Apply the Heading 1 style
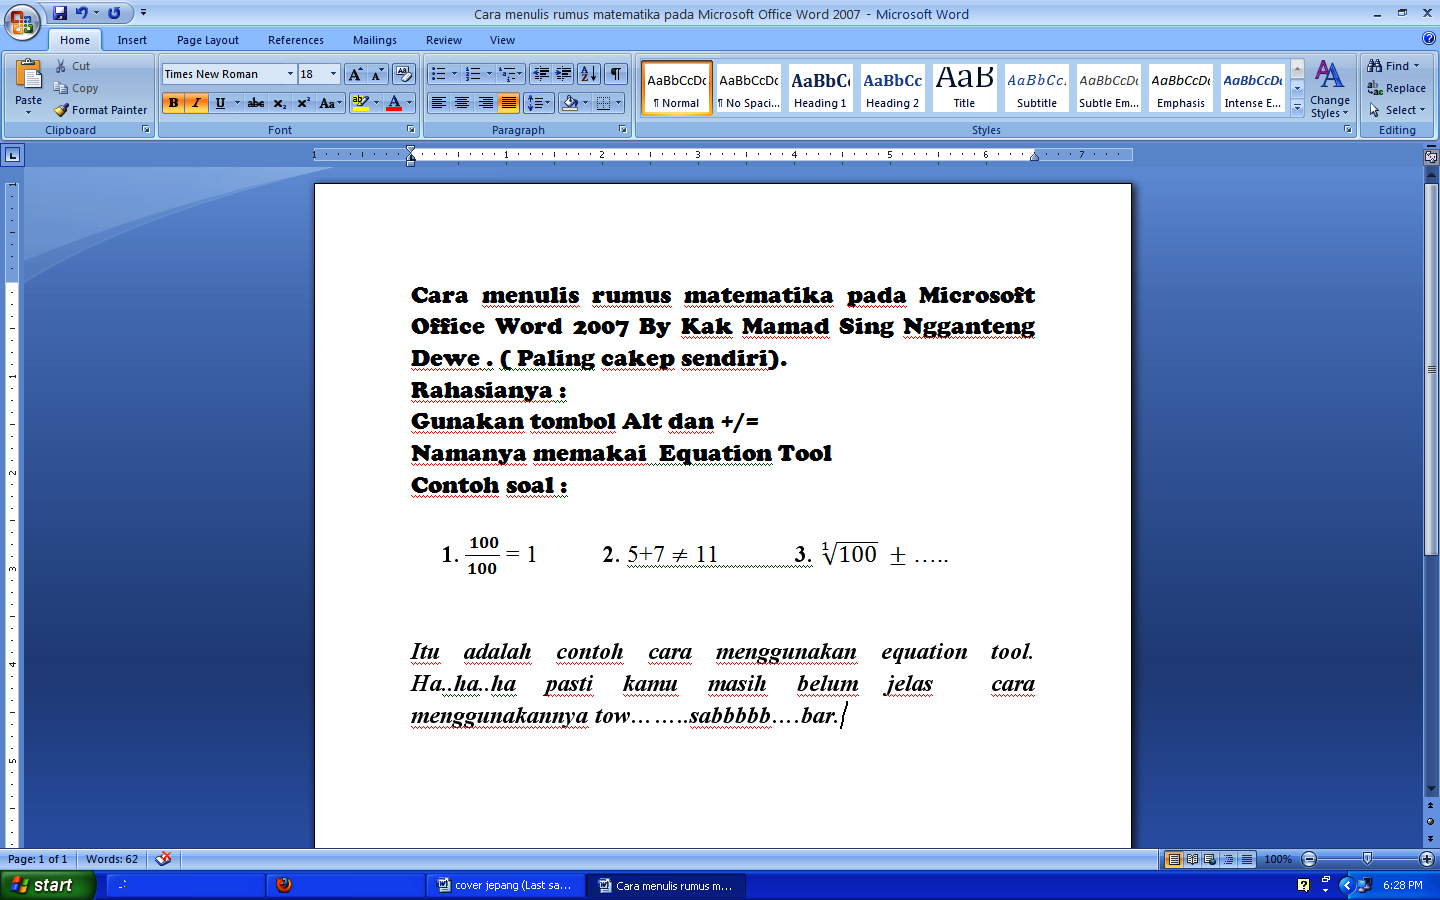 click(820, 88)
